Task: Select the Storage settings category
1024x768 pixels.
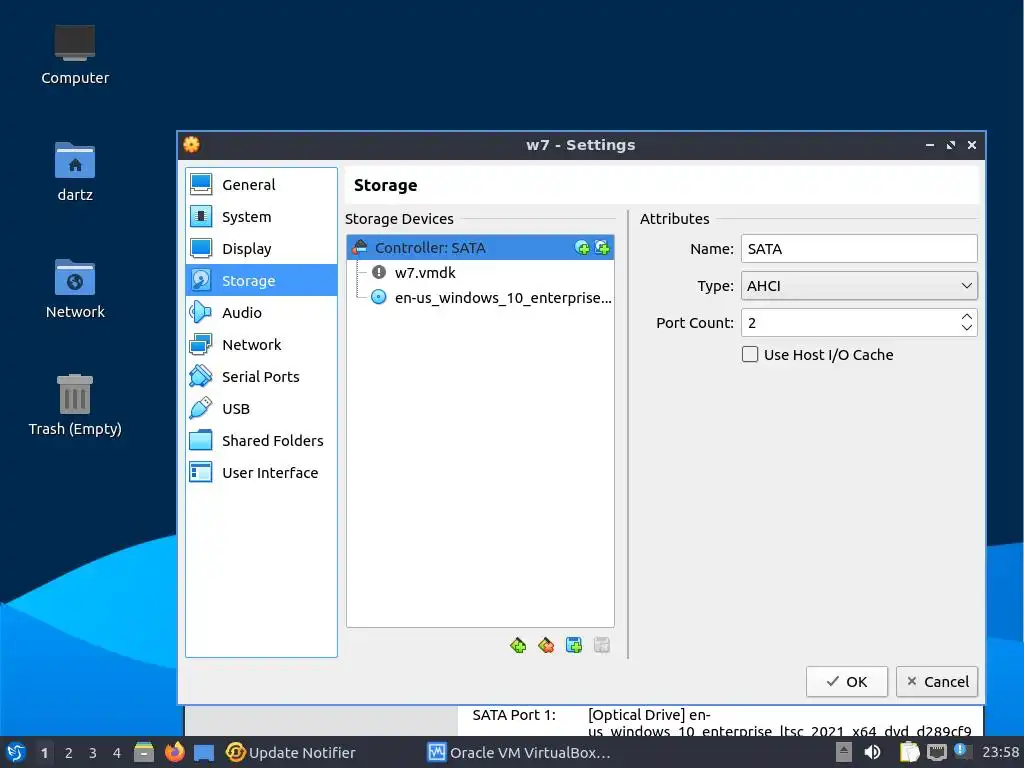Action: [261, 281]
